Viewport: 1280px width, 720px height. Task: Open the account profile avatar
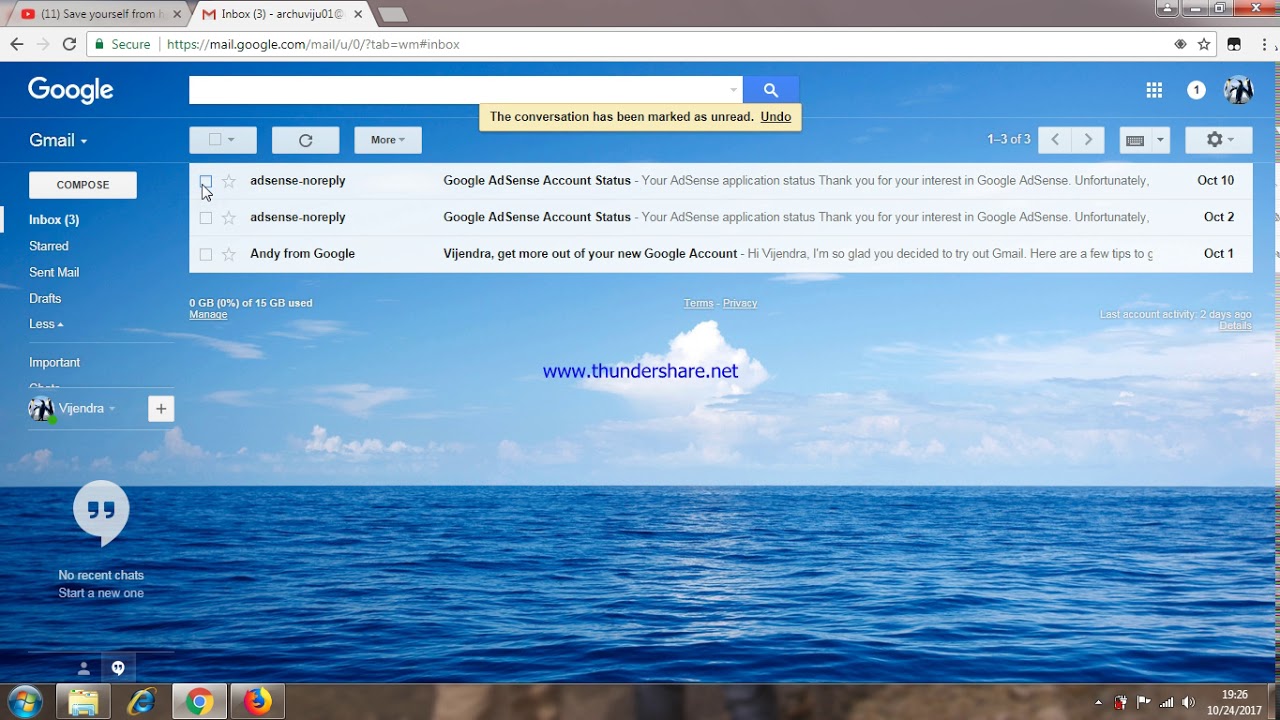[1238, 90]
